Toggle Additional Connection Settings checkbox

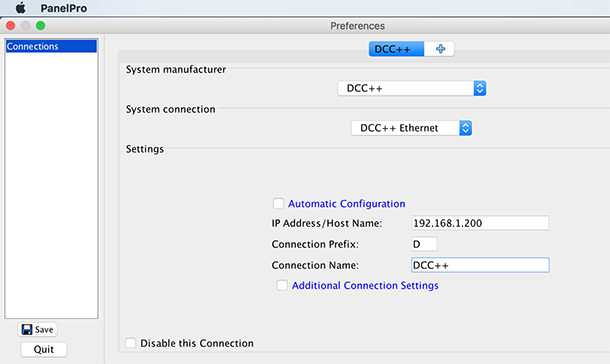pos(282,285)
